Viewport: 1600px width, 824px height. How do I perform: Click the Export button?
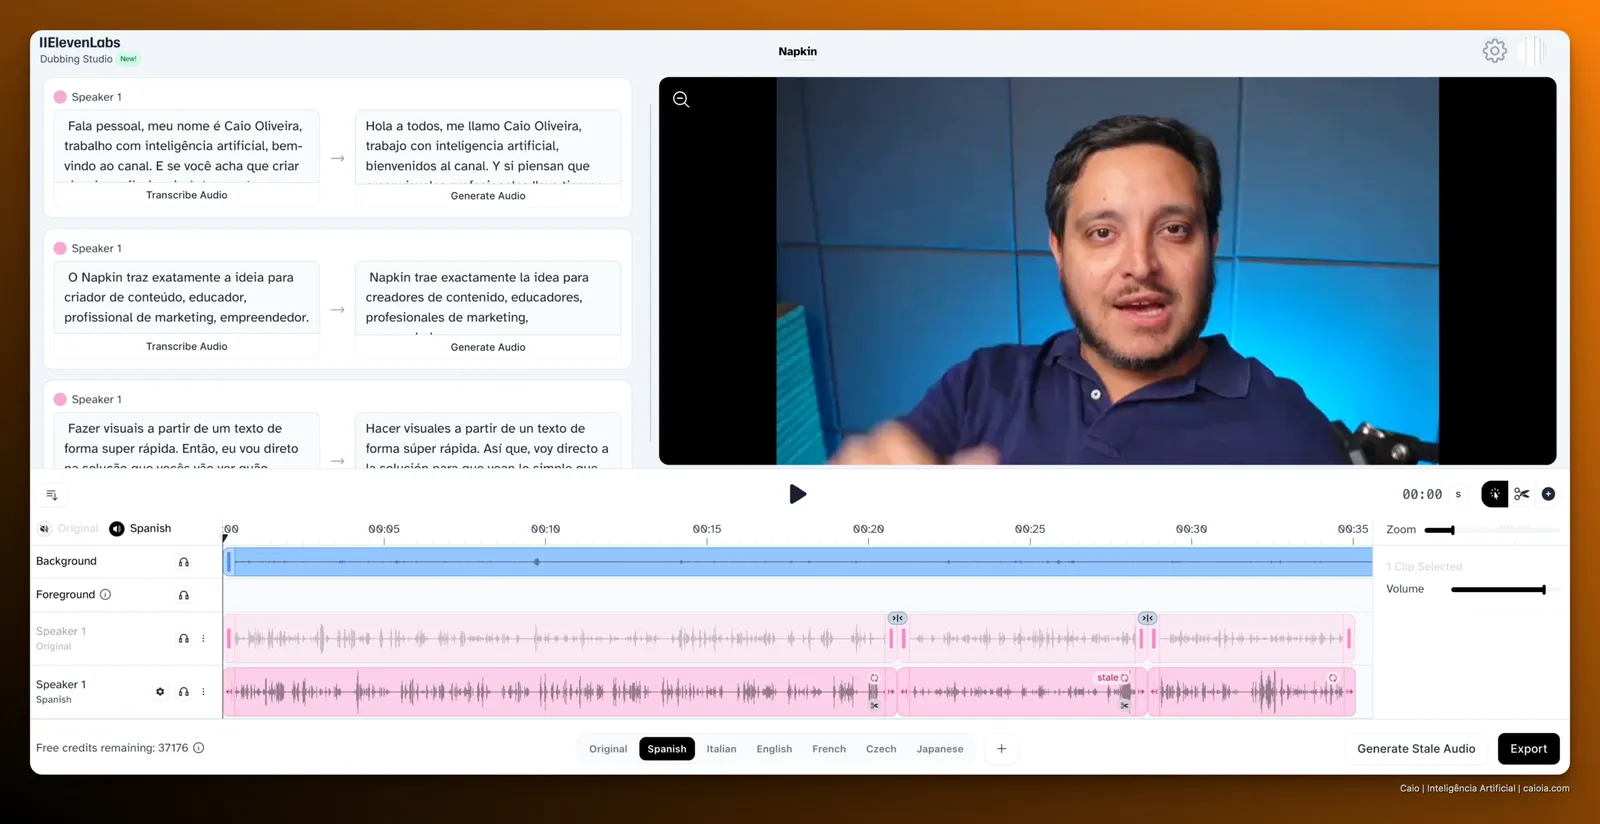pyautogui.click(x=1528, y=748)
